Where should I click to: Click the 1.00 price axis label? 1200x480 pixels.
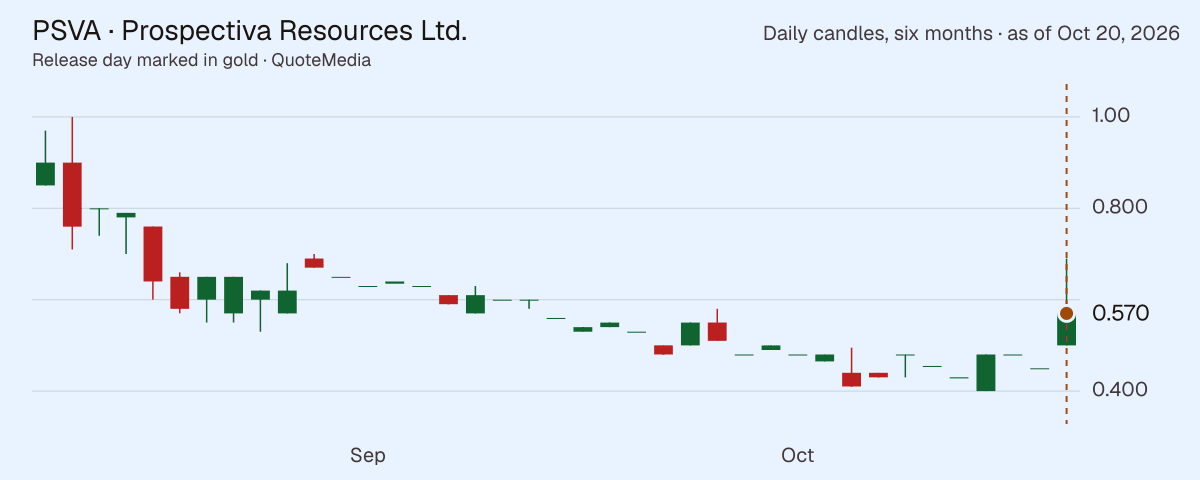(x=1111, y=116)
